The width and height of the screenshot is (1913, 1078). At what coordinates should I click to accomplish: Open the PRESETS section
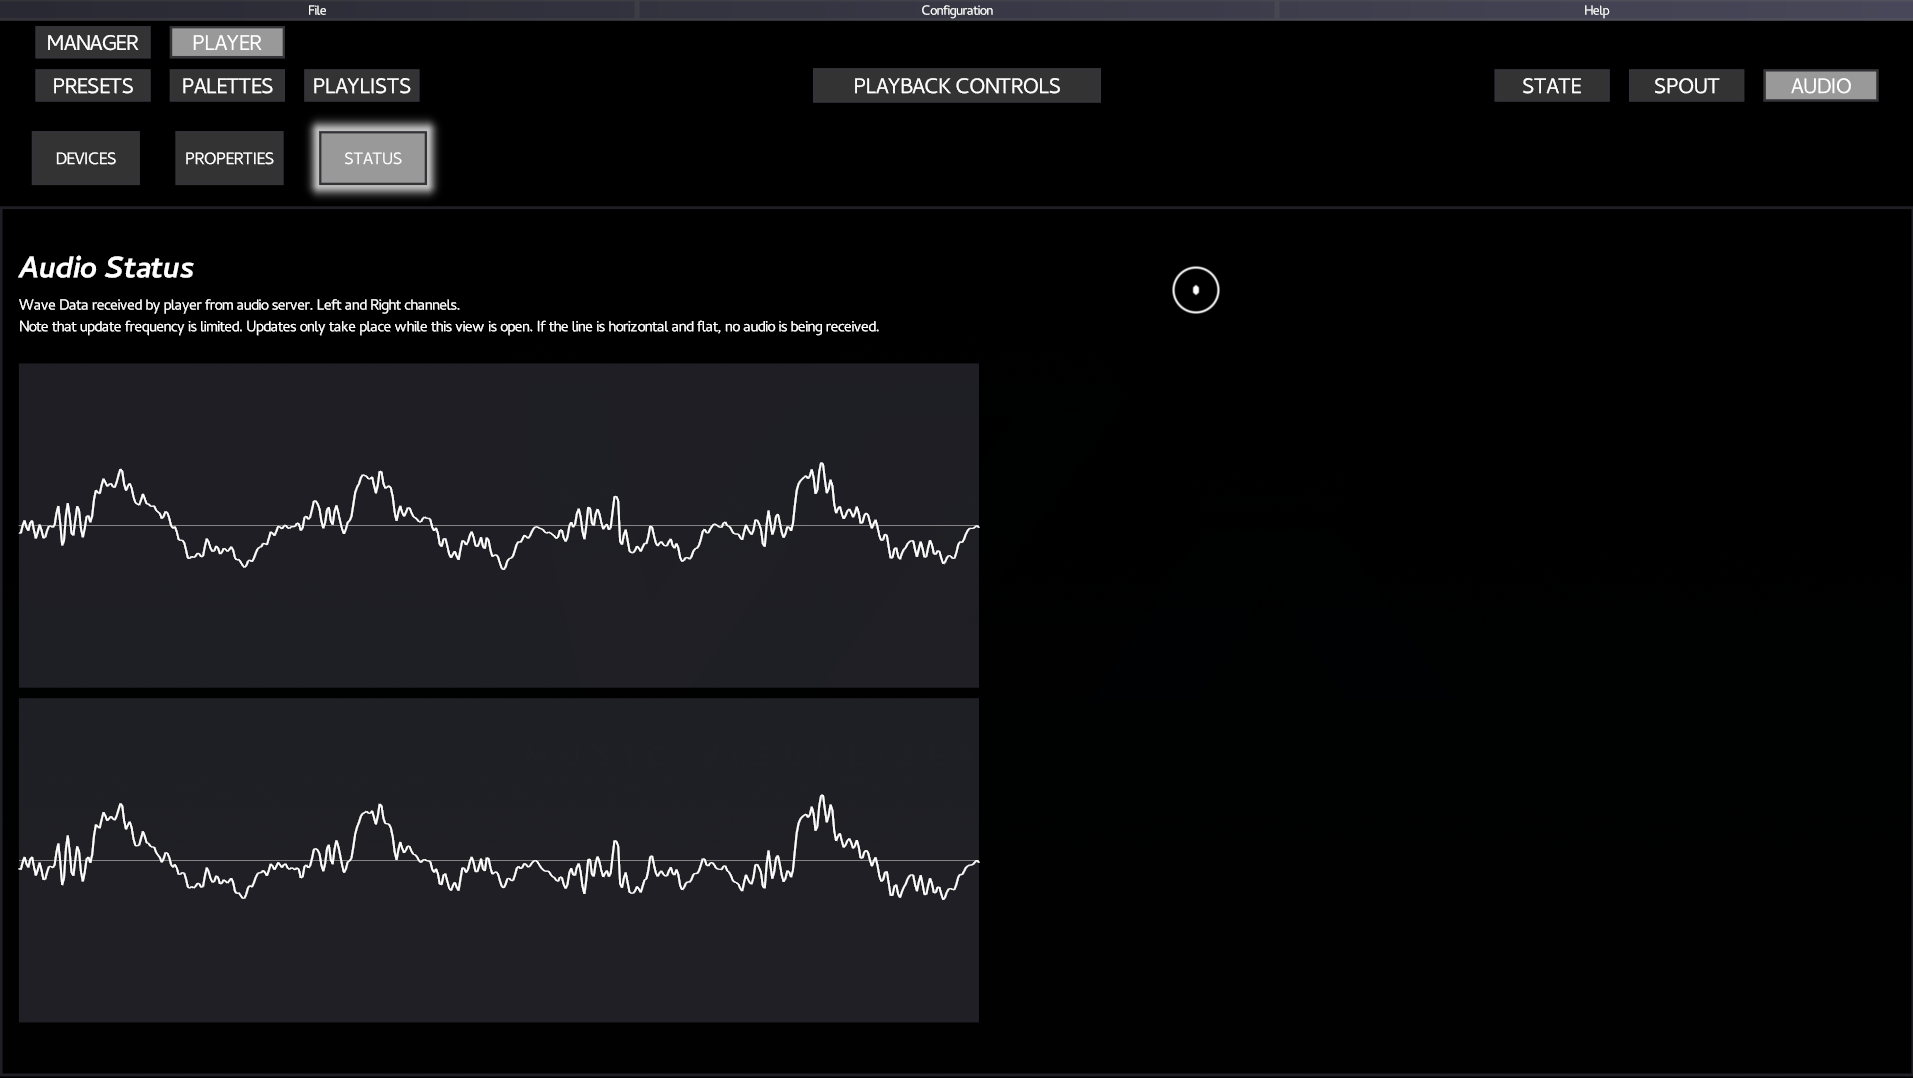pyautogui.click(x=93, y=86)
